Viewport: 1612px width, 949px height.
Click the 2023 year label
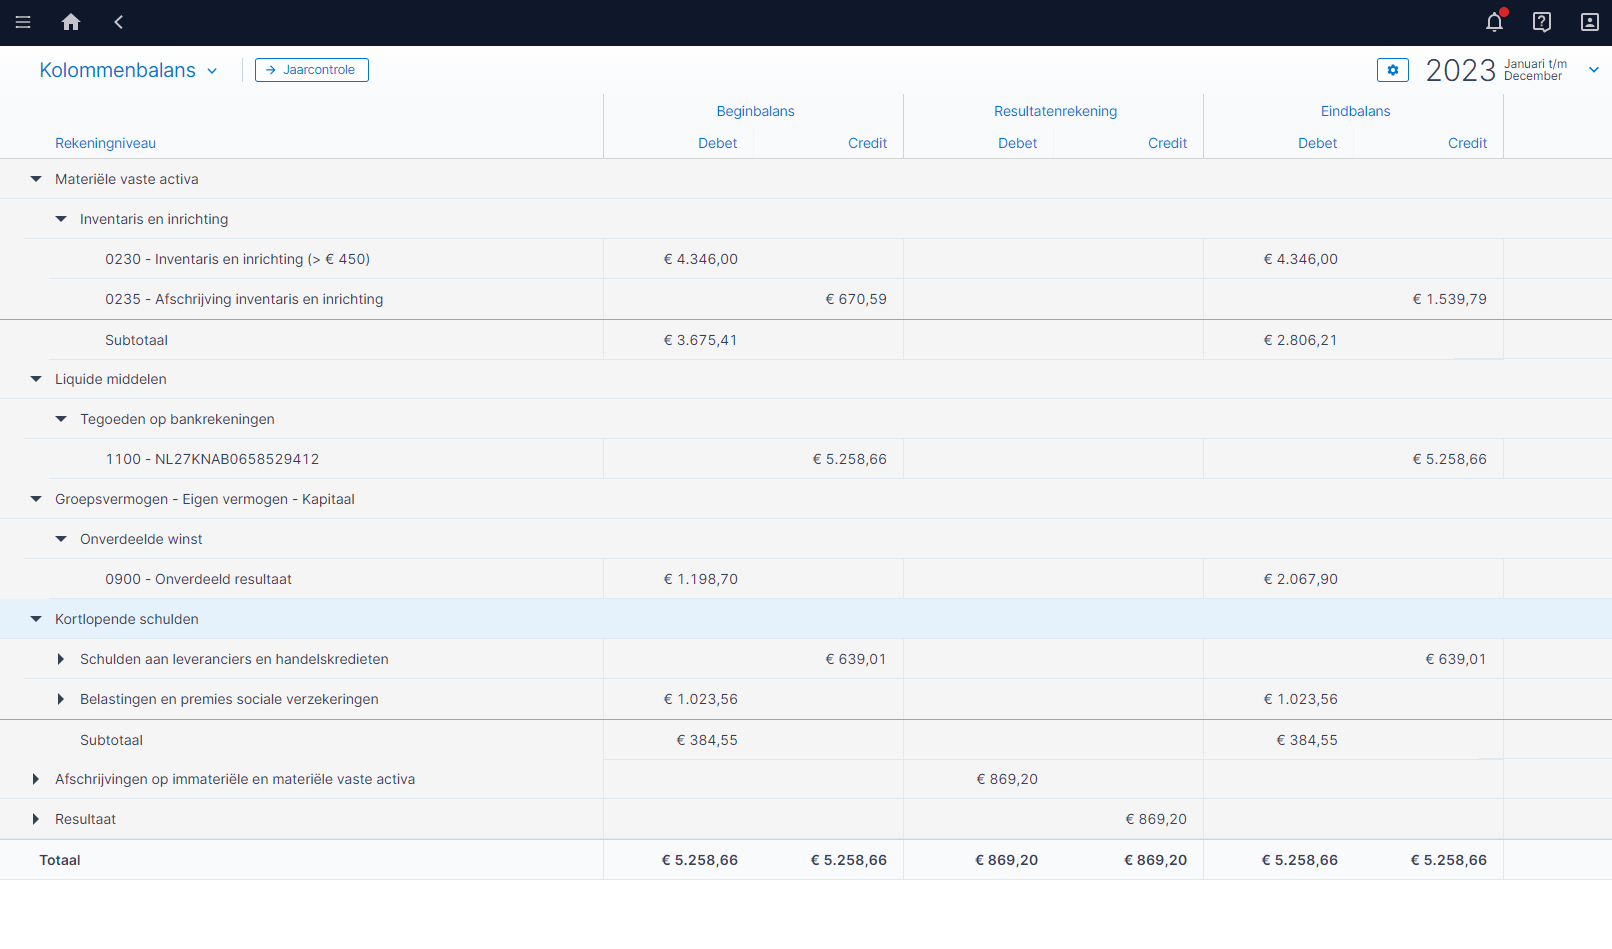(1460, 70)
